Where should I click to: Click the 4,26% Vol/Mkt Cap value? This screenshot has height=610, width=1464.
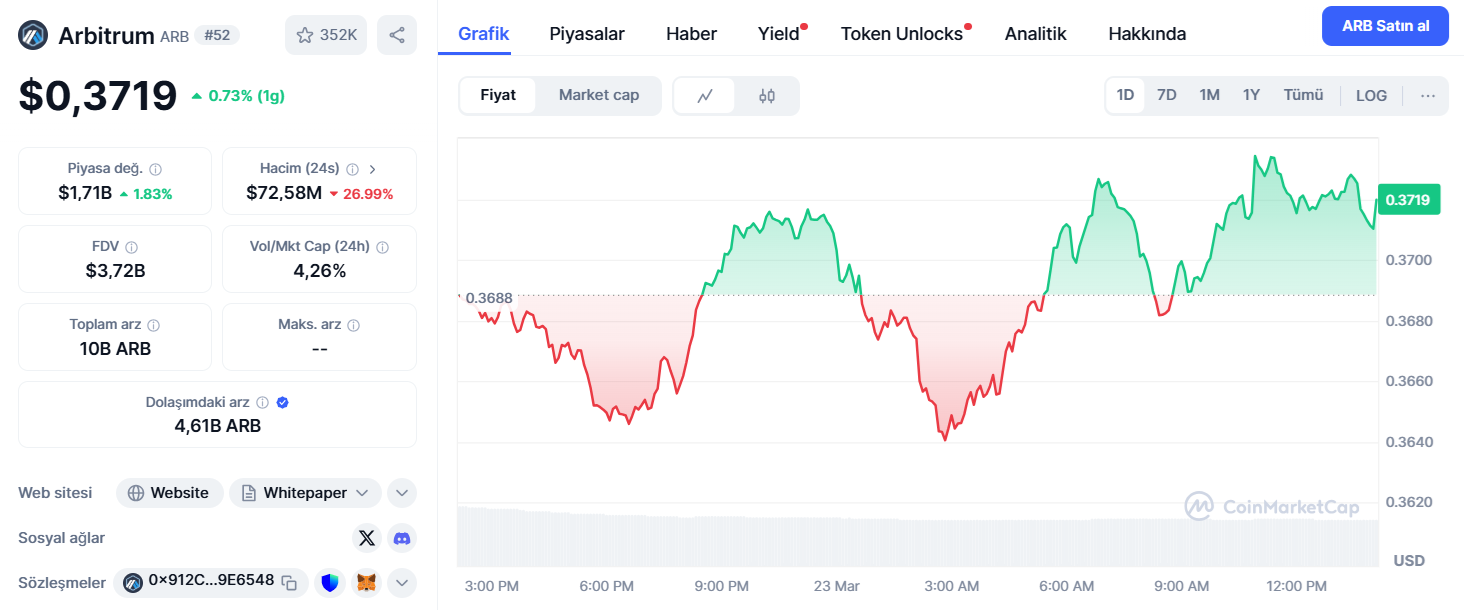[x=319, y=270]
